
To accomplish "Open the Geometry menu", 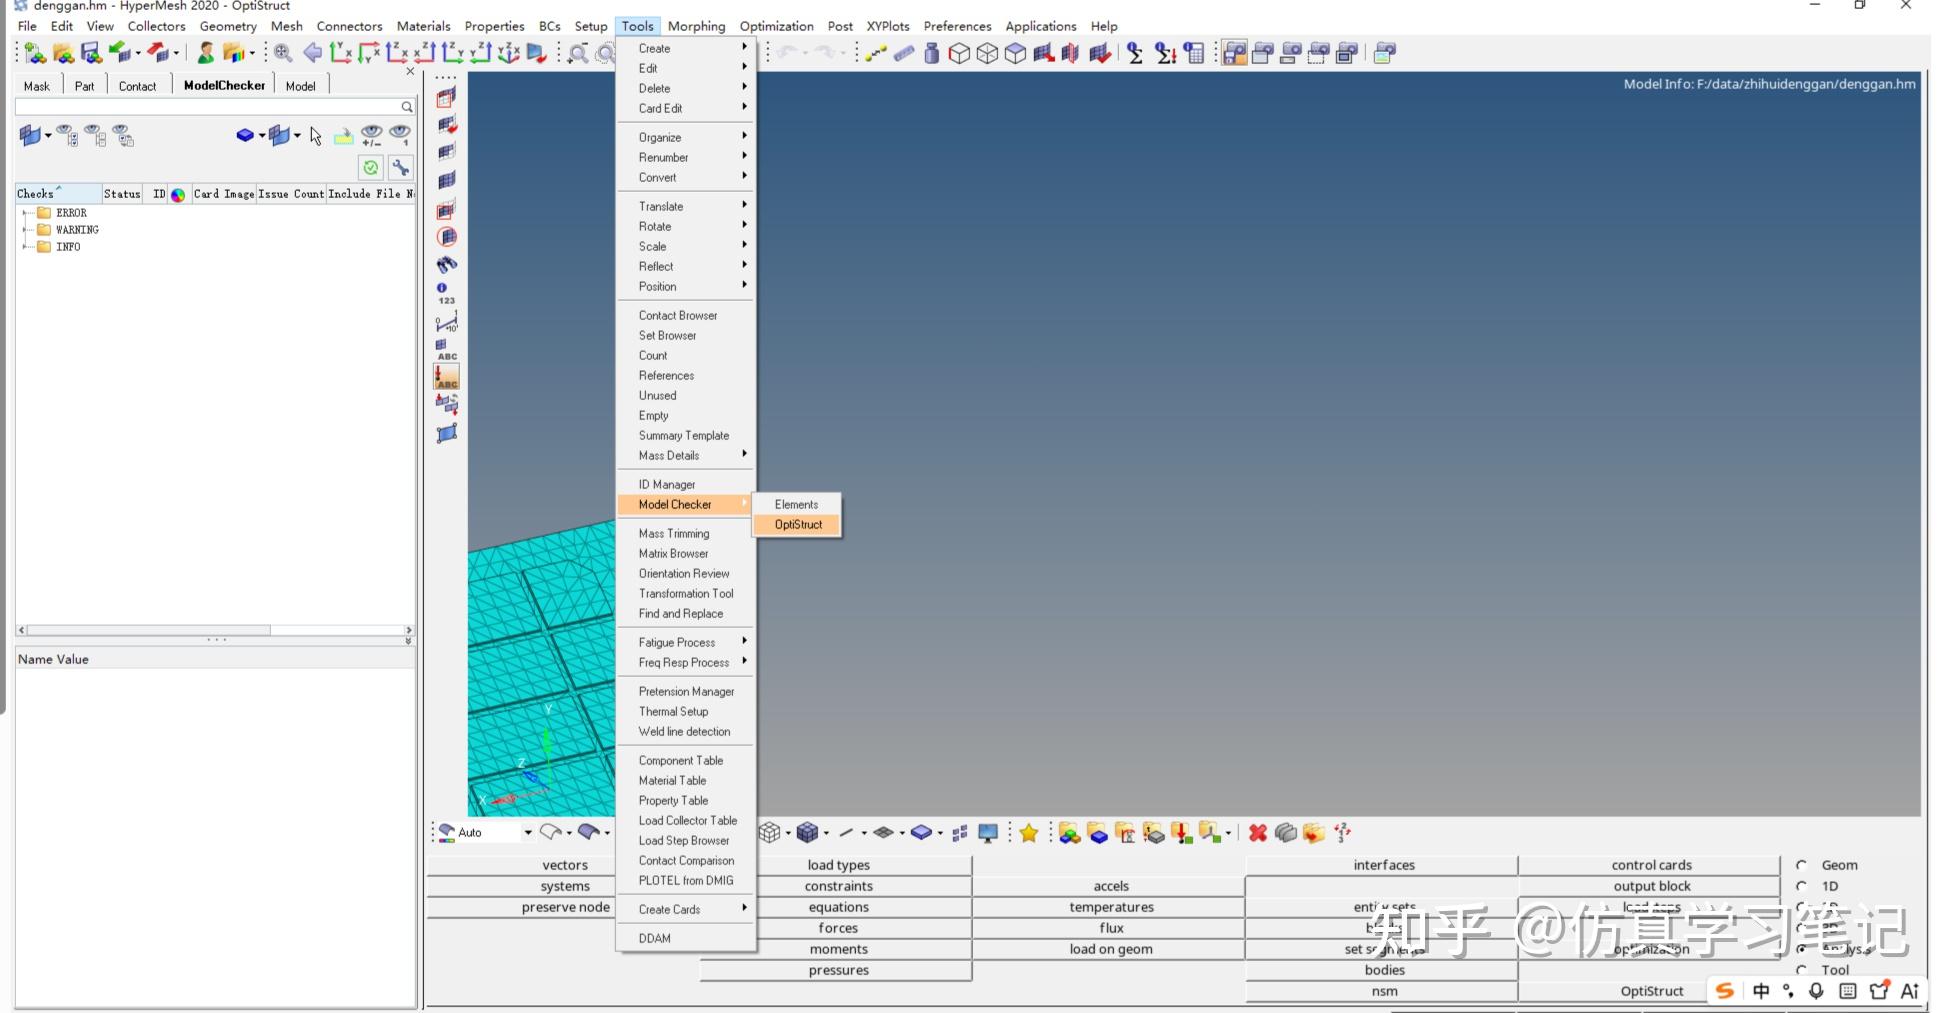I will [x=228, y=26].
